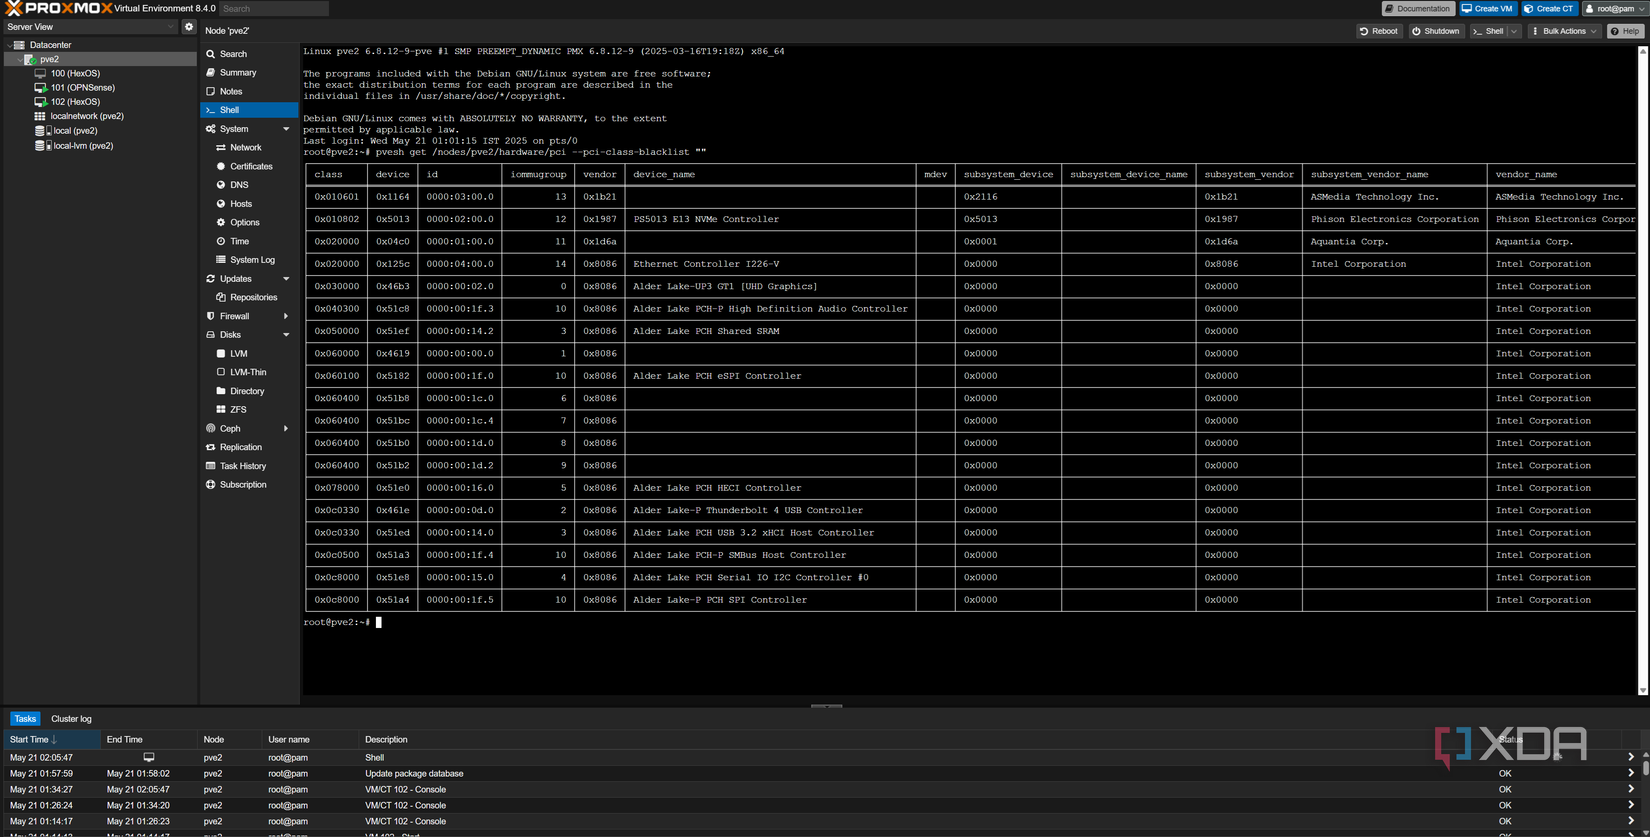
Task: Sort tasks by Start Time column
Action: point(51,740)
